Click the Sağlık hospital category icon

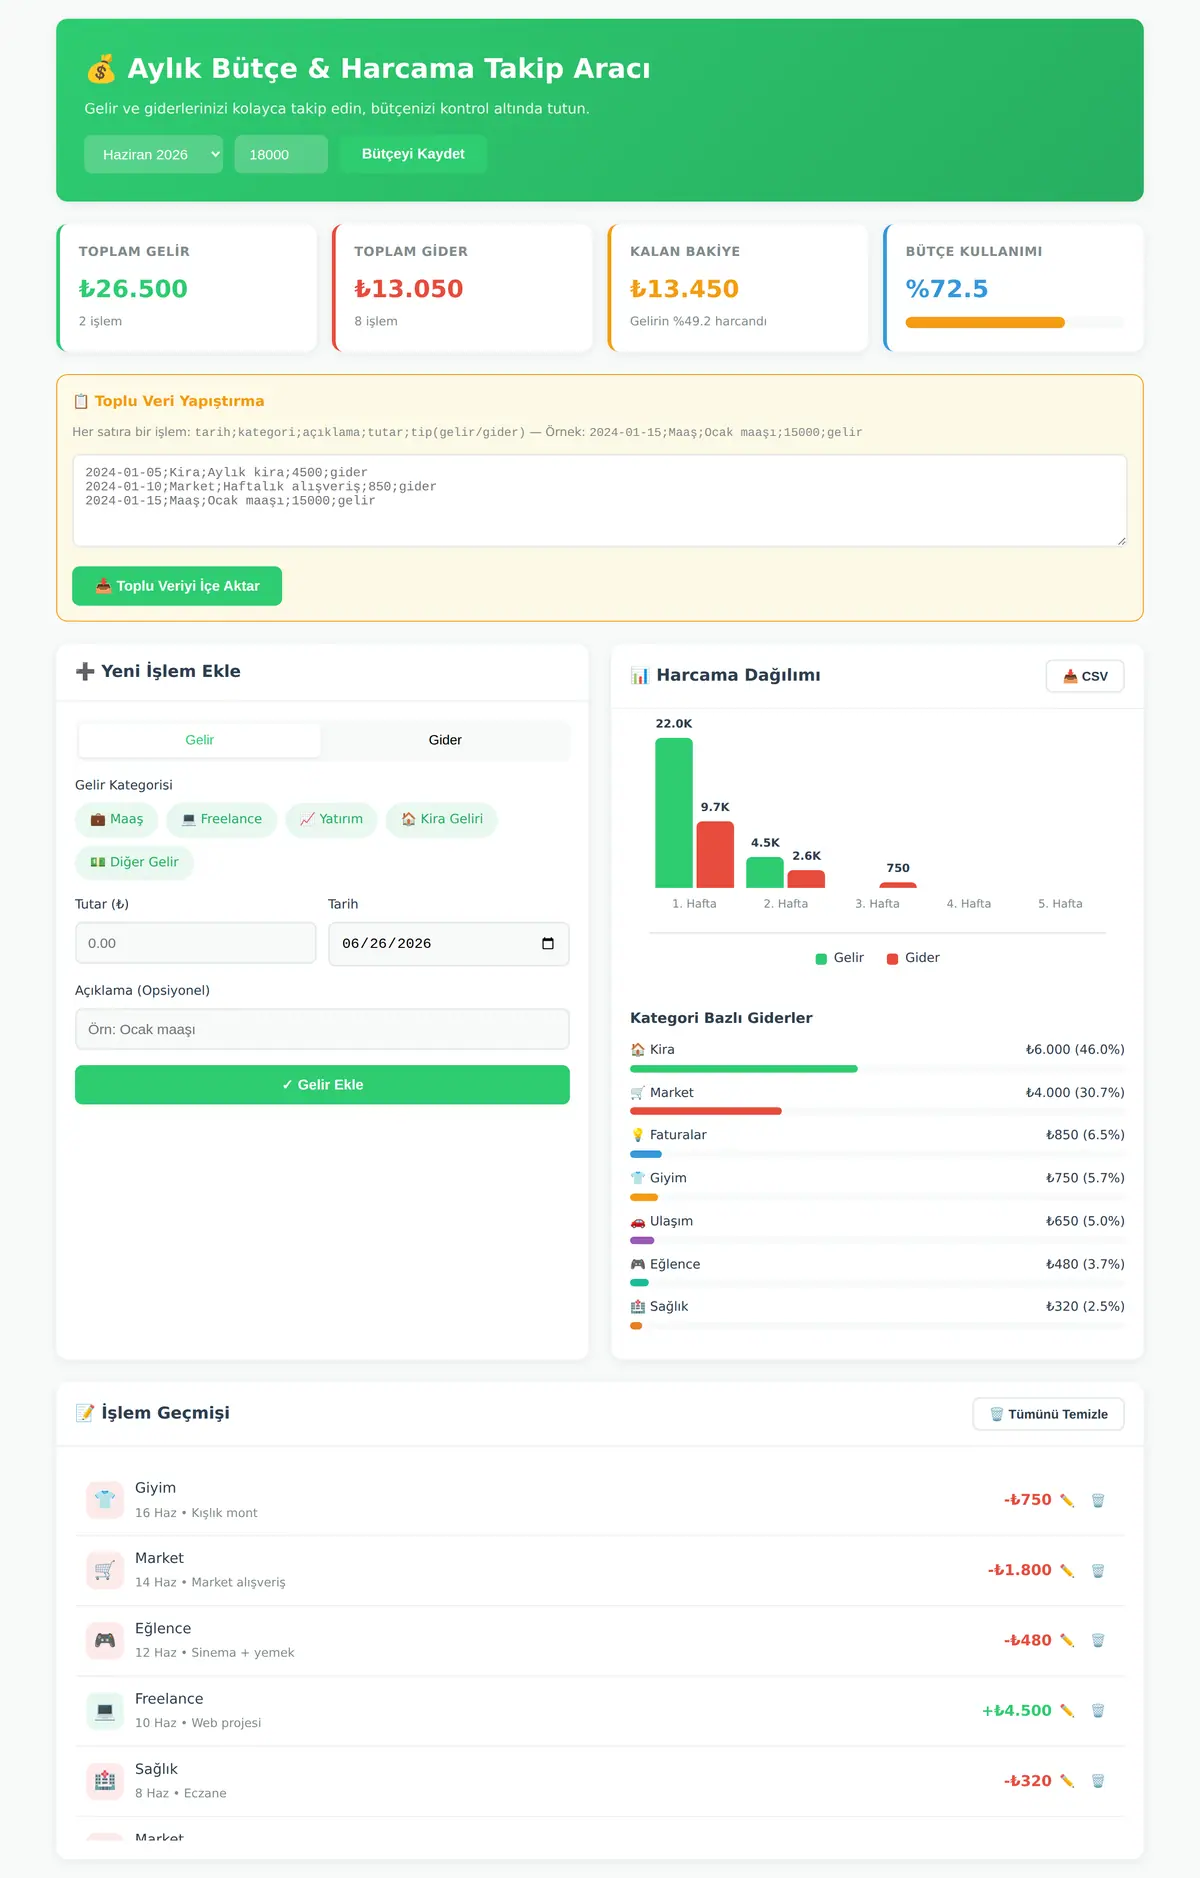click(x=105, y=1781)
